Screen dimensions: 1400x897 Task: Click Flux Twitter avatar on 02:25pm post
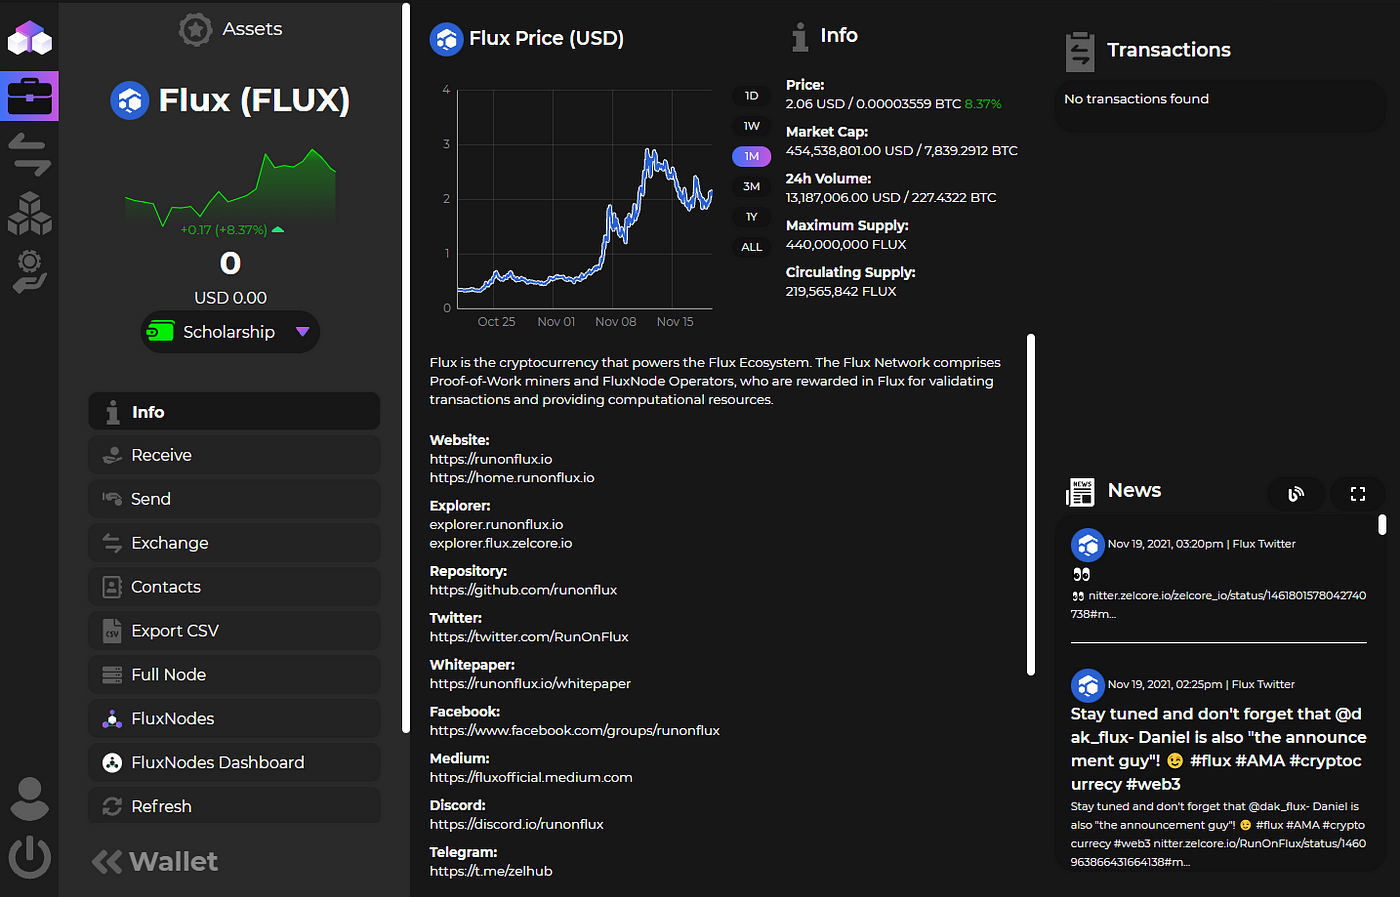[1087, 685]
